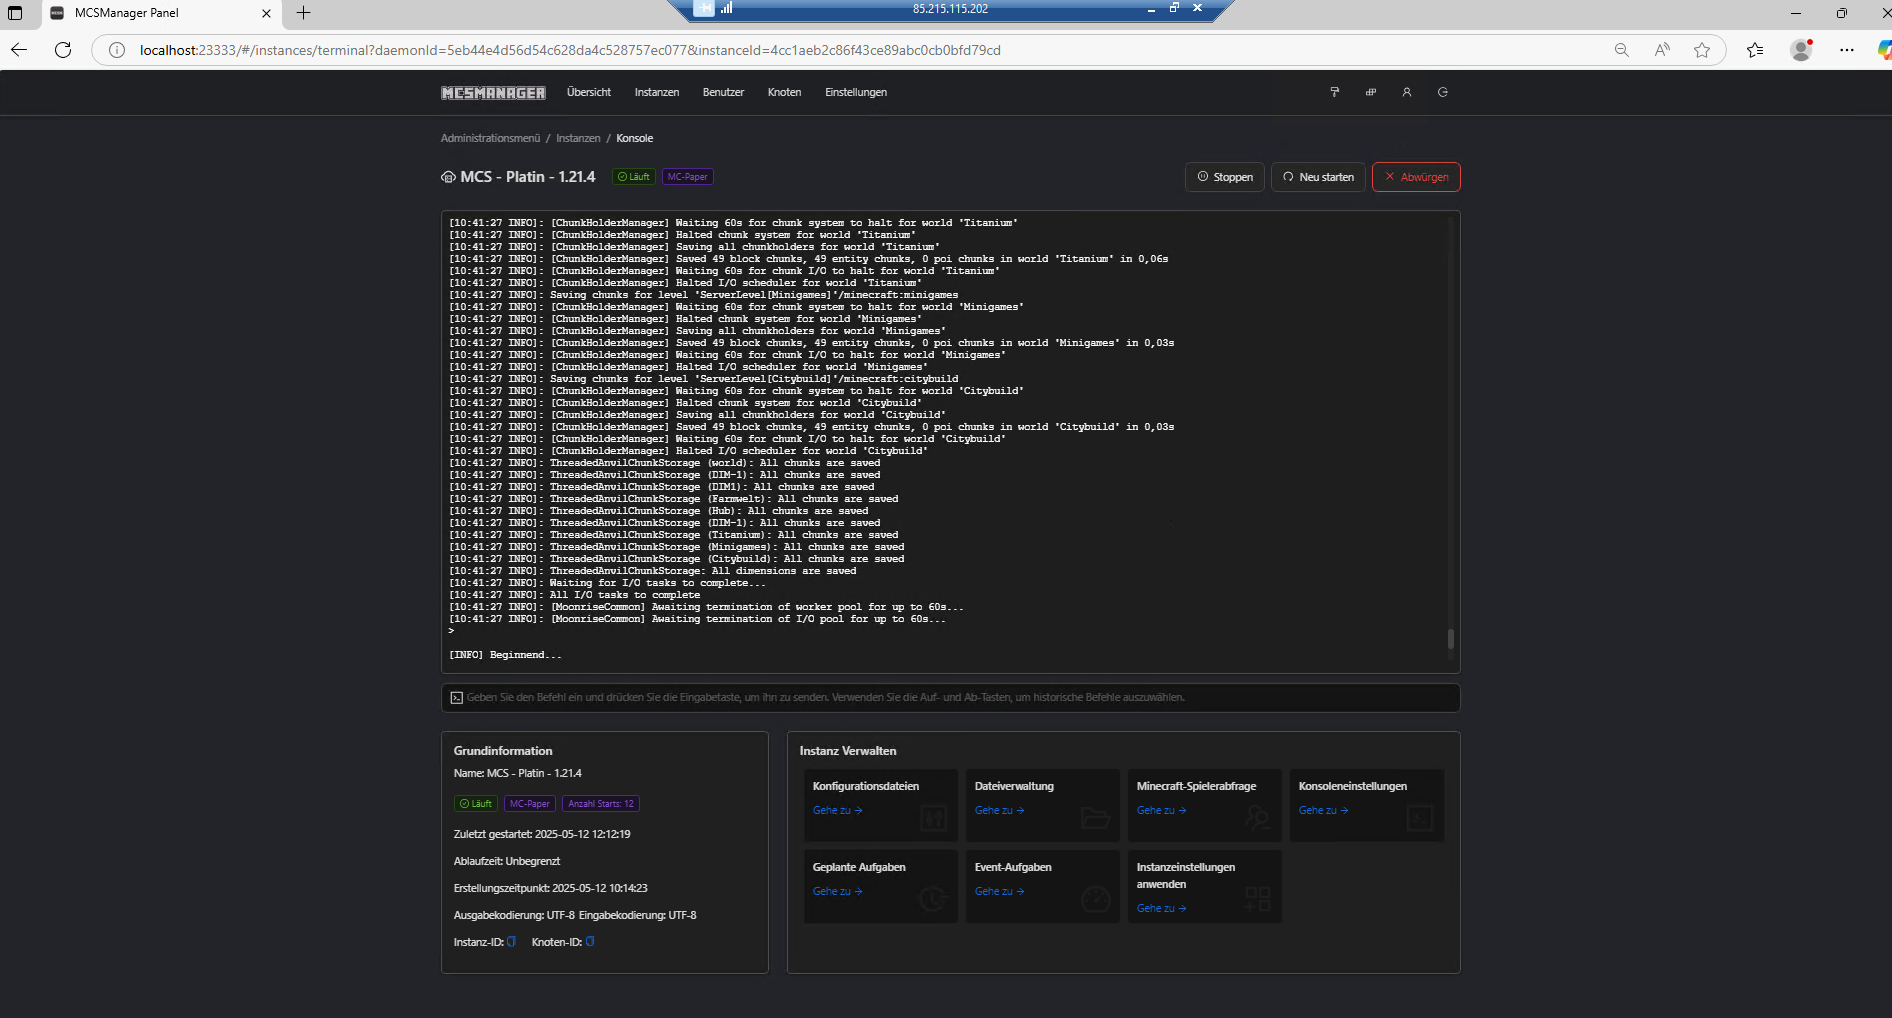View site information icon in address bar
This screenshot has height=1018, width=1892.
(x=117, y=50)
